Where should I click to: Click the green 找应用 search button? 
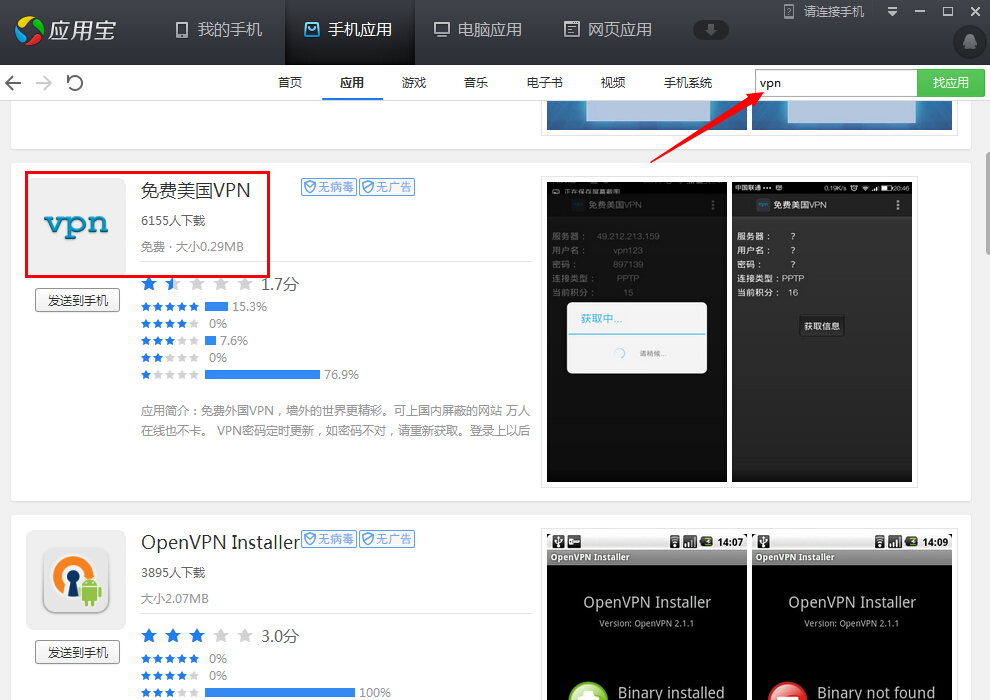950,83
